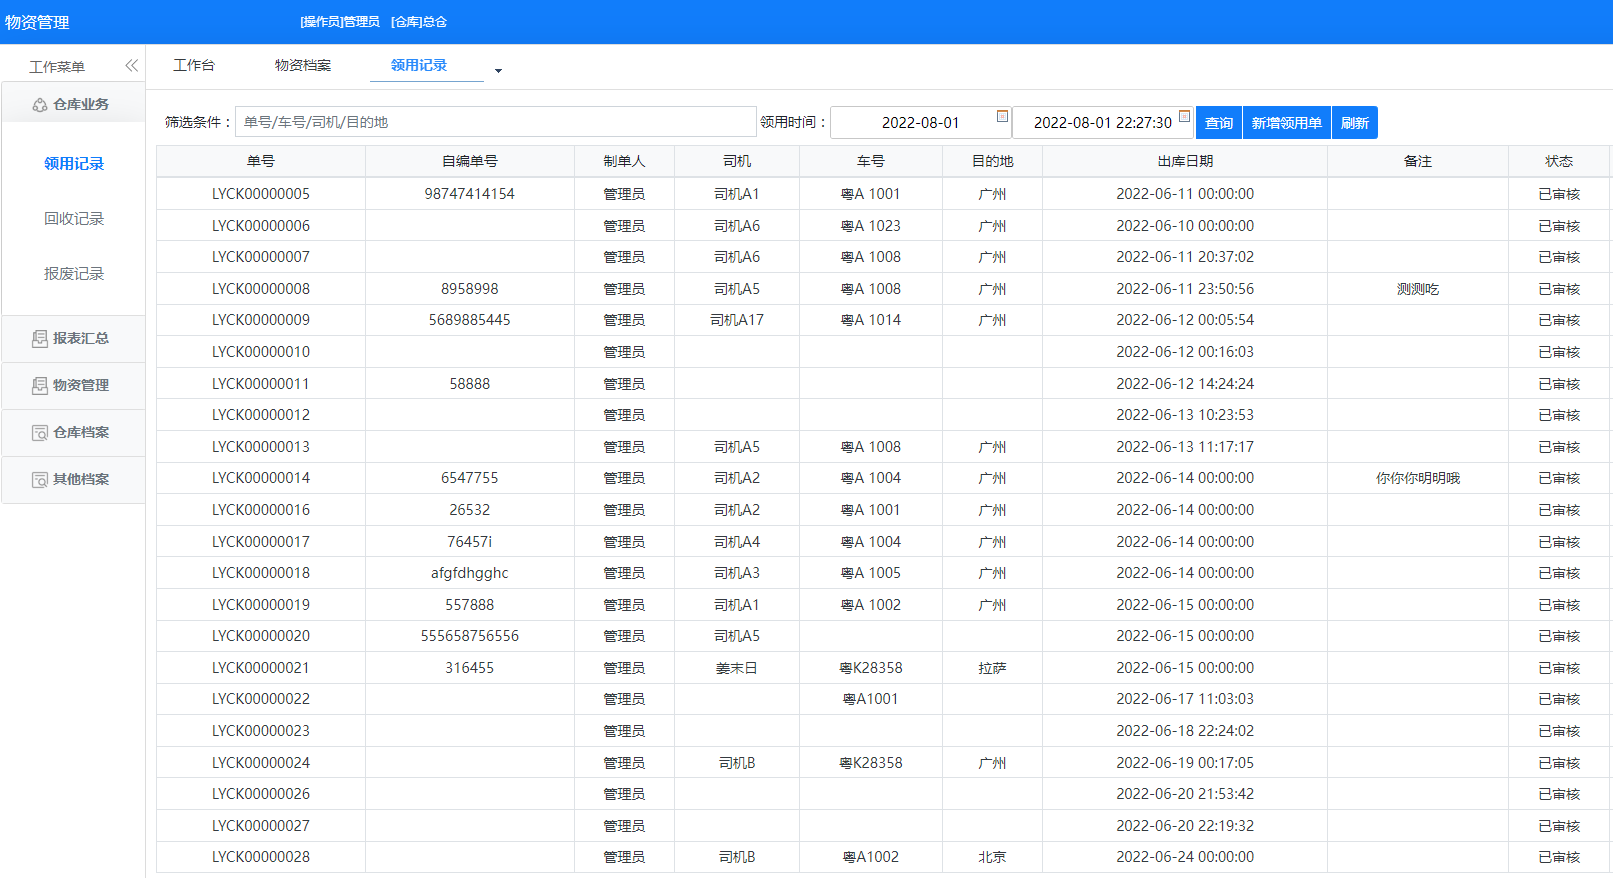Open 回收记录 in the sidebar
The image size is (1613, 878).
[74, 219]
